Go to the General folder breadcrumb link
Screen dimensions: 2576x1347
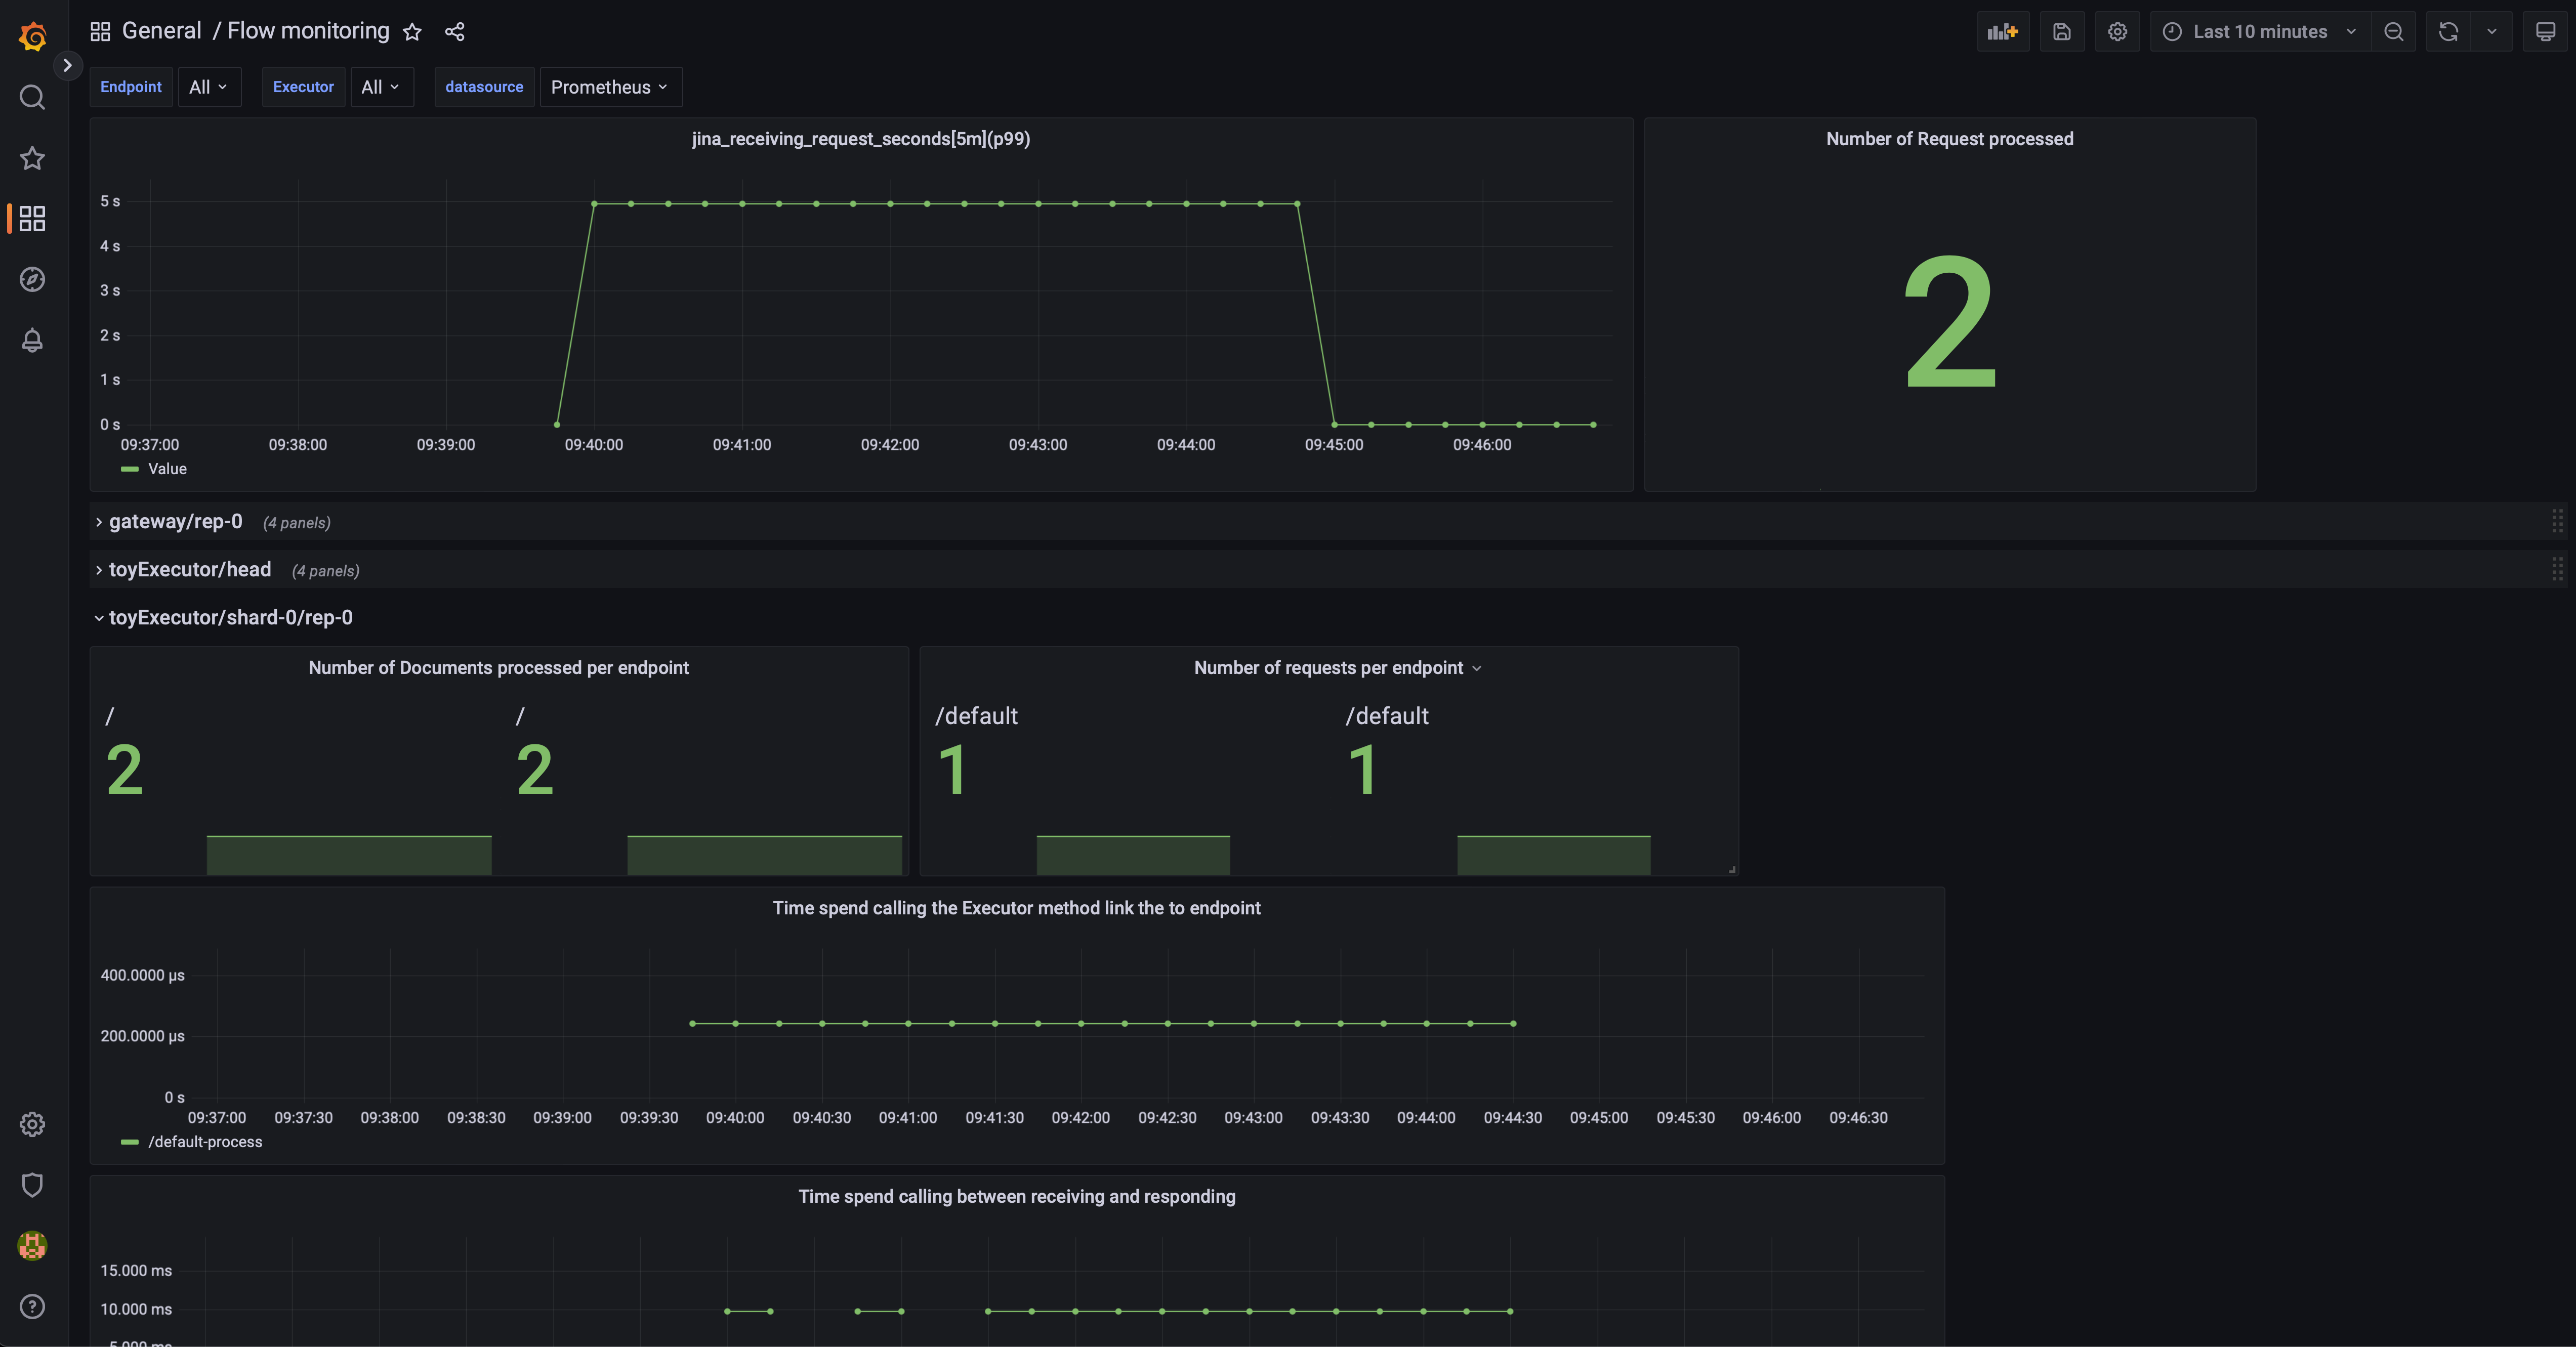[x=161, y=31]
